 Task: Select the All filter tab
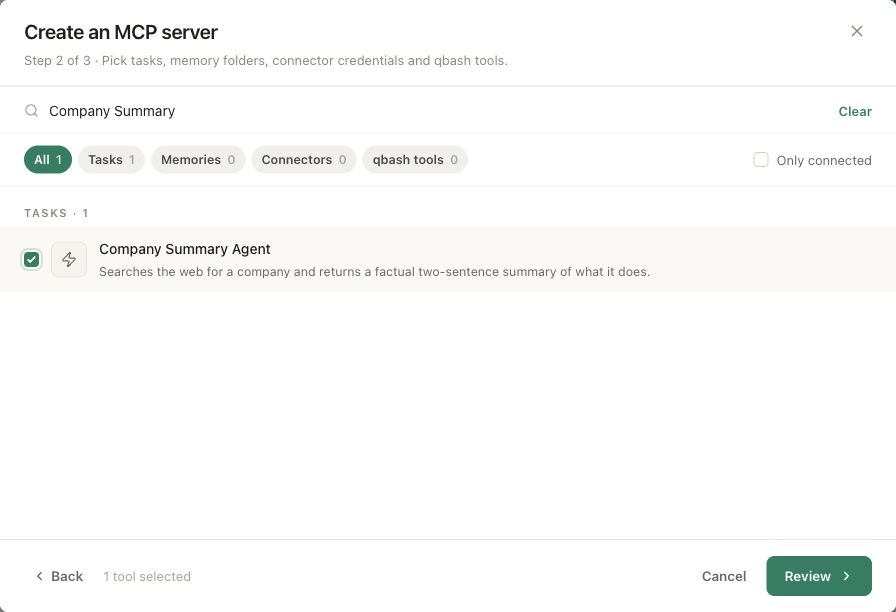point(48,159)
